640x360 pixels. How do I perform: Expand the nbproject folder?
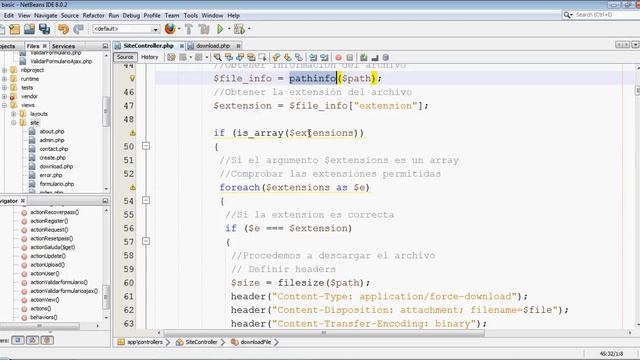click(4, 70)
